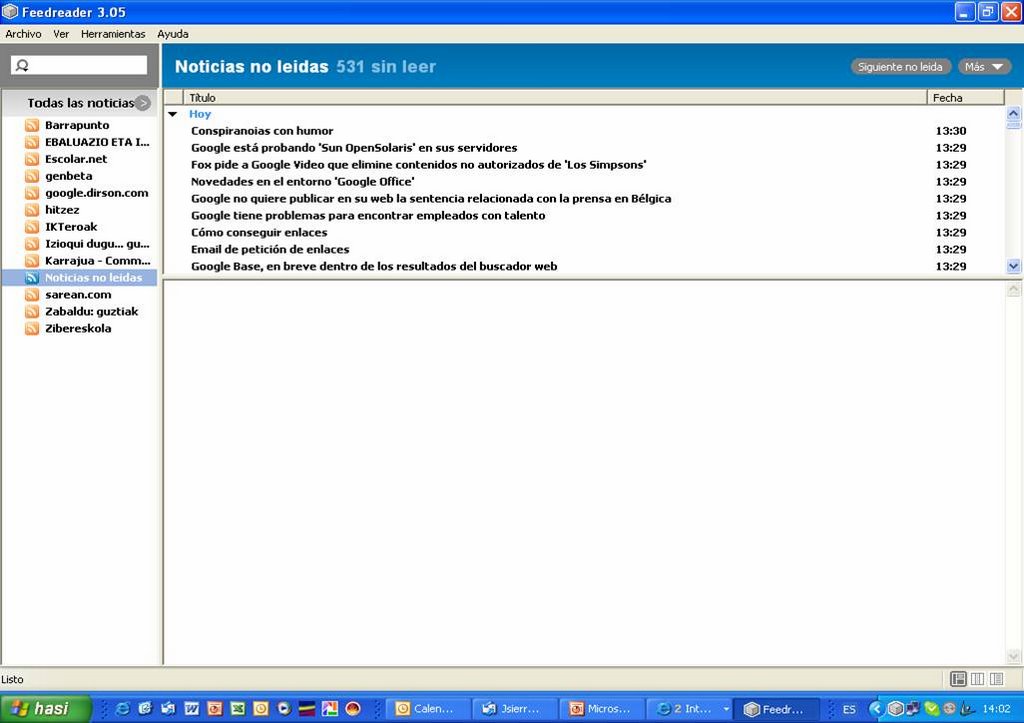Expand hidden system tray icons
This screenshot has width=1024, height=723.
click(876, 709)
